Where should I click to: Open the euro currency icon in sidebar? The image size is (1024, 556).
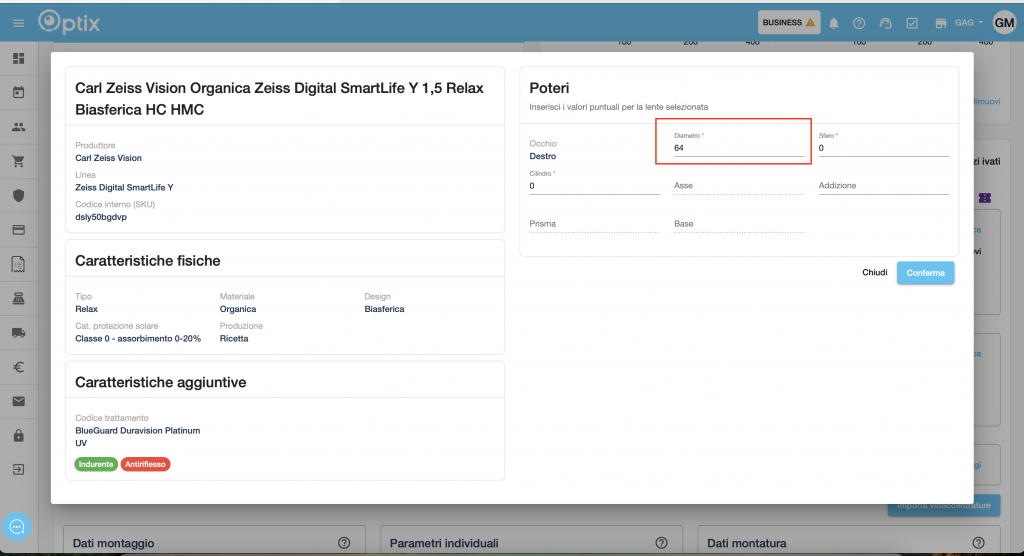[18, 367]
